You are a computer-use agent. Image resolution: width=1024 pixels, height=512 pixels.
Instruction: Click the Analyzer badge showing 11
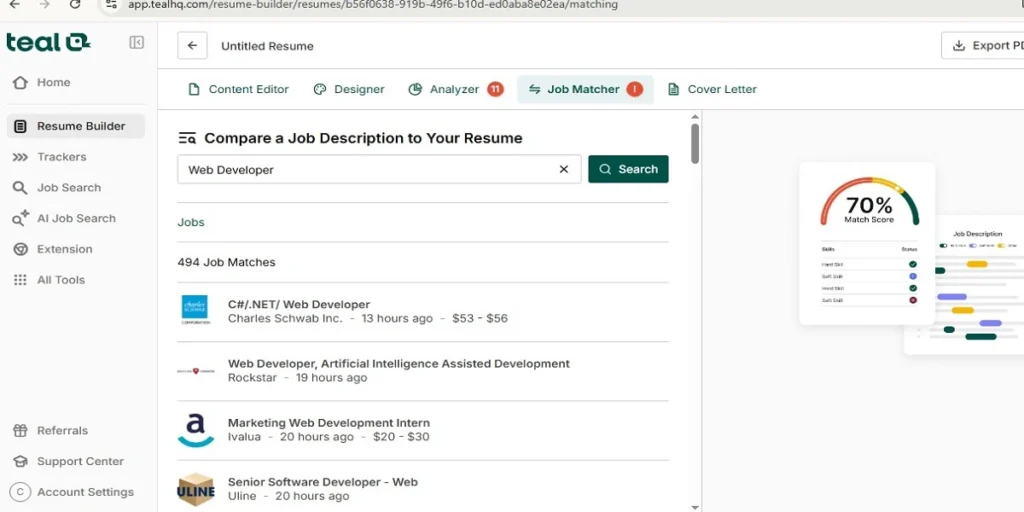pyautogui.click(x=496, y=89)
